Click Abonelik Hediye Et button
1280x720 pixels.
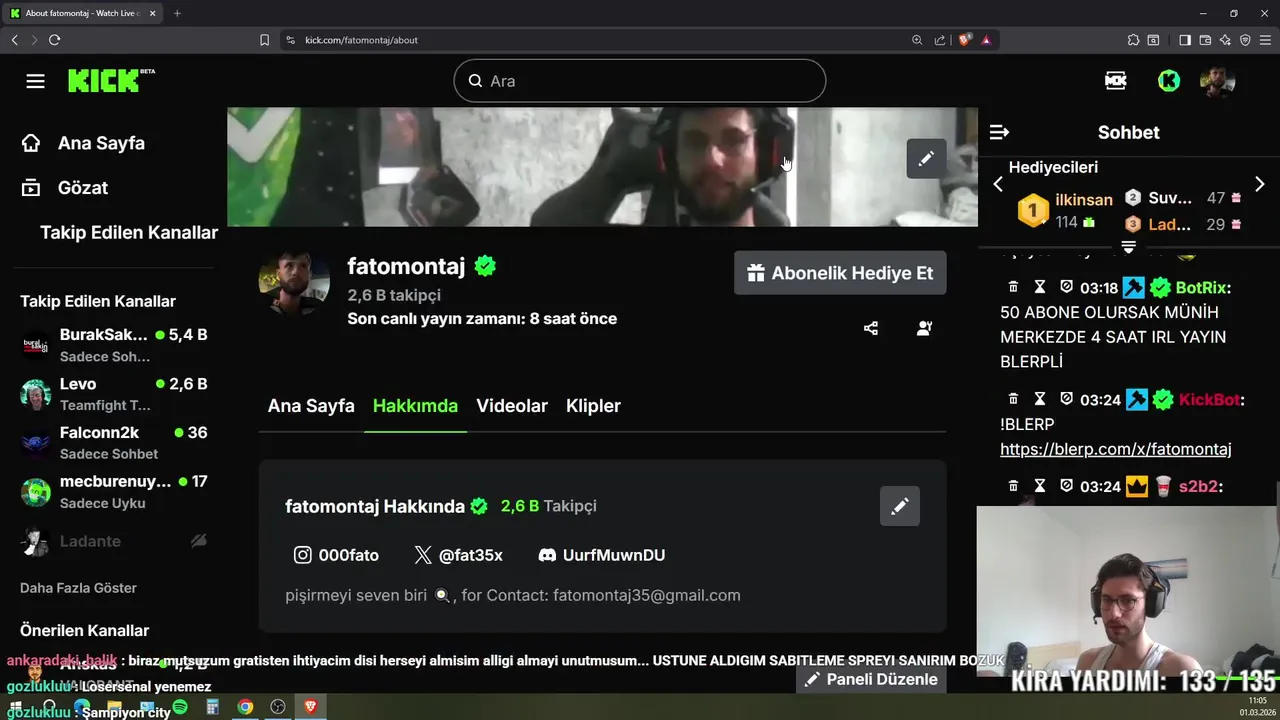pos(840,273)
